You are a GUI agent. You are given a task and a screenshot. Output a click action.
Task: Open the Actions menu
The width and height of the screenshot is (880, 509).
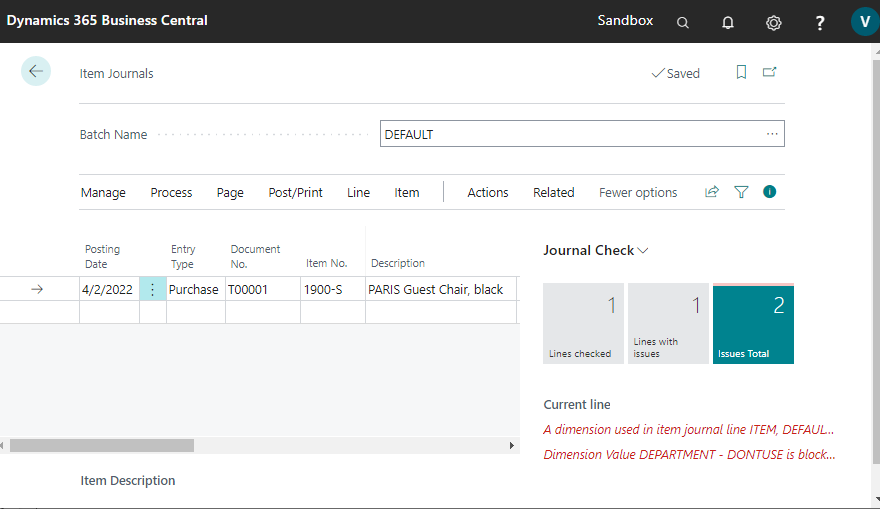488,192
